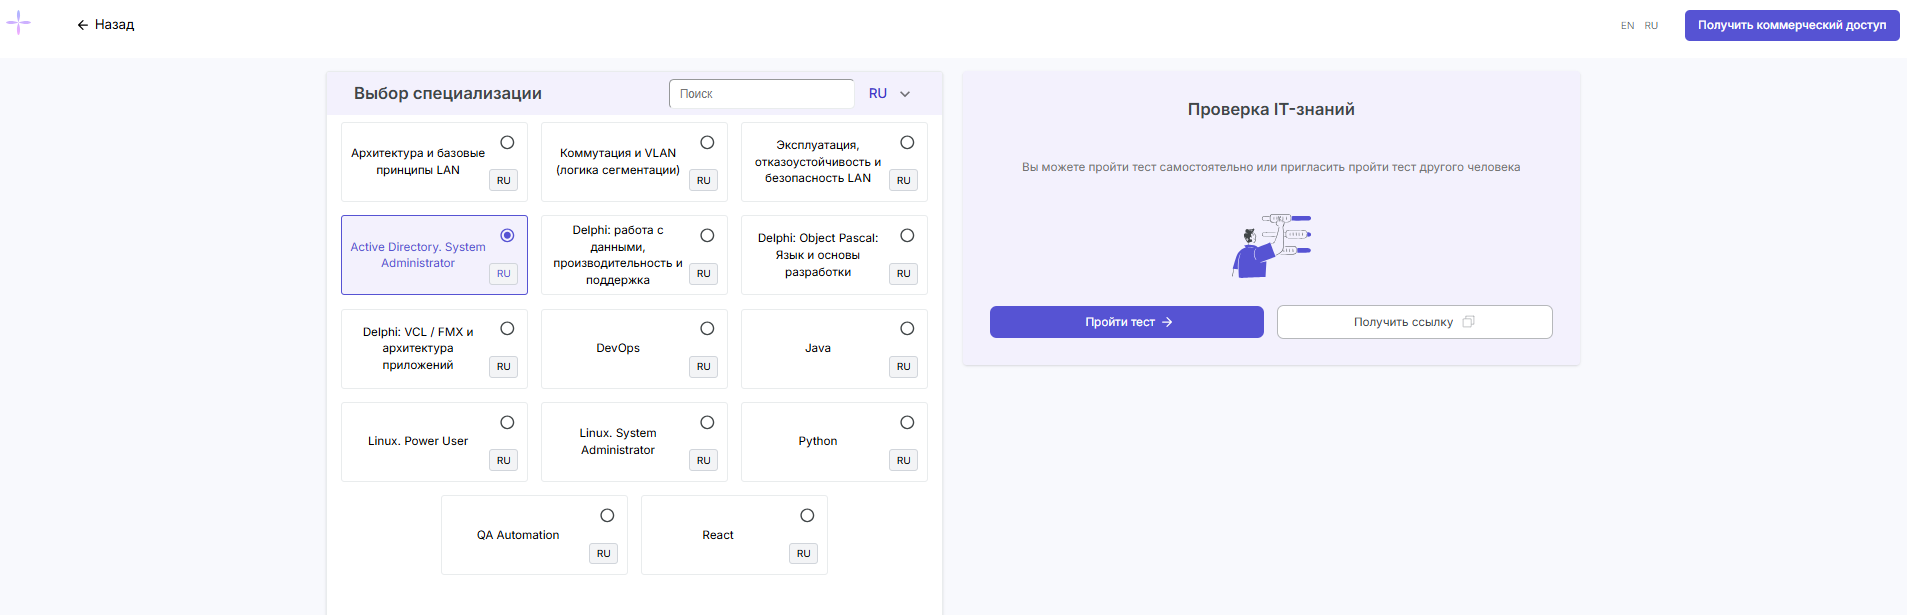
Task: Expand the RU language dropdown chevron
Action: pyautogui.click(x=905, y=94)
